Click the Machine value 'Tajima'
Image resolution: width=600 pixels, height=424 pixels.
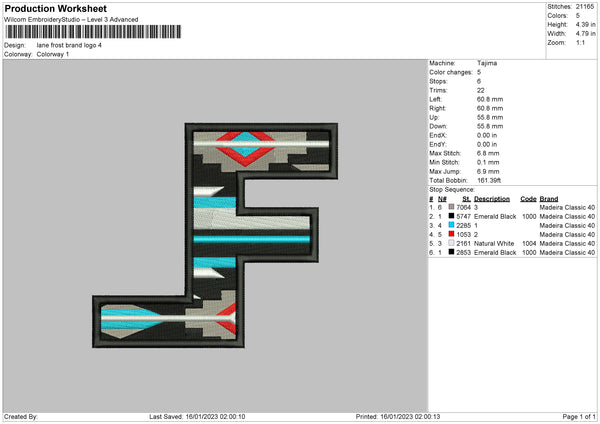point(487,63)
